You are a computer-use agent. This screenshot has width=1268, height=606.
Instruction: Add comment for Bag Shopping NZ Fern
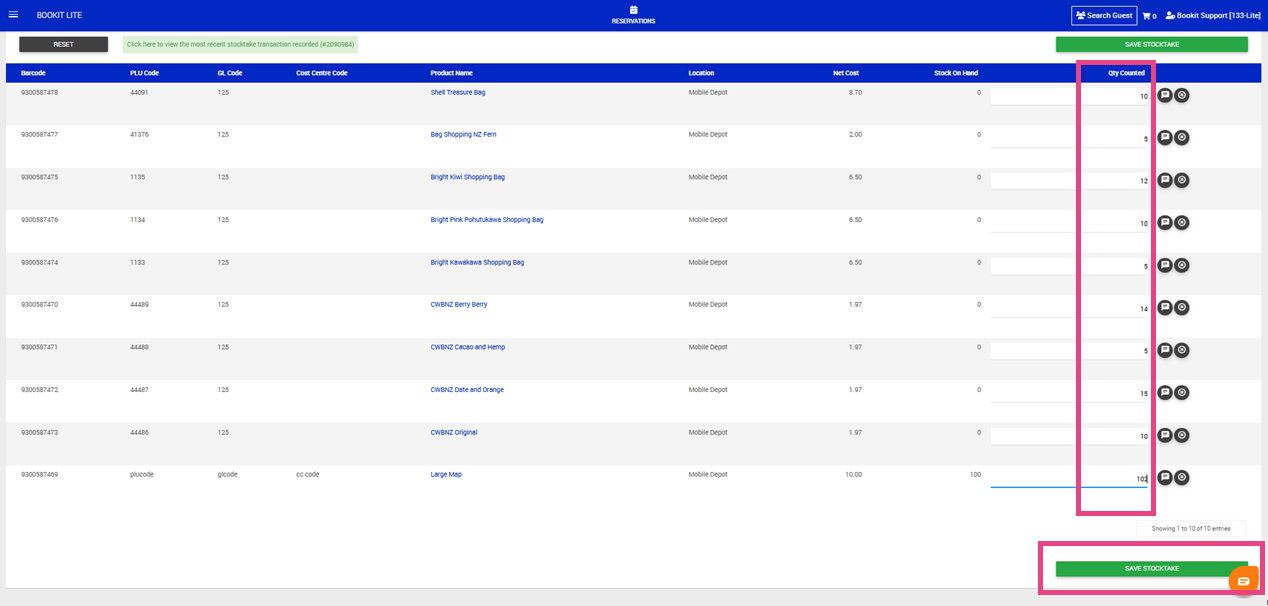click(x=1165, y=138)
